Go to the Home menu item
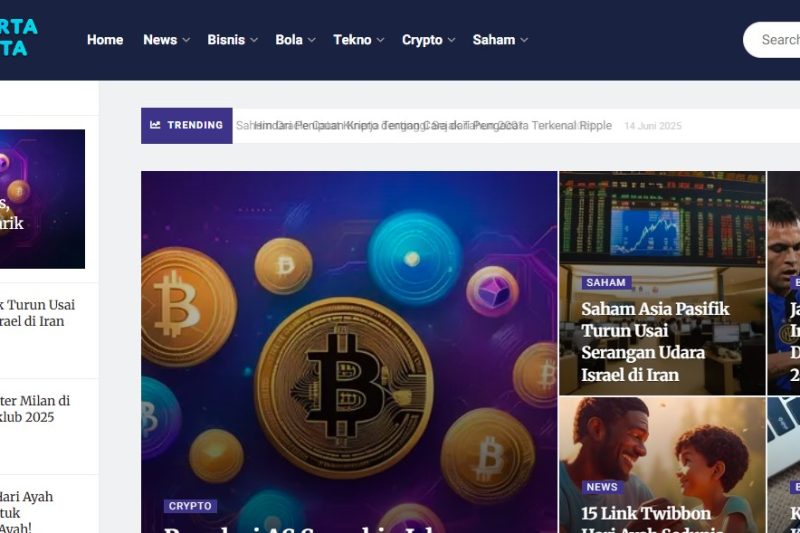The height and width of the screenshot is (533, 800). [105, 40]
